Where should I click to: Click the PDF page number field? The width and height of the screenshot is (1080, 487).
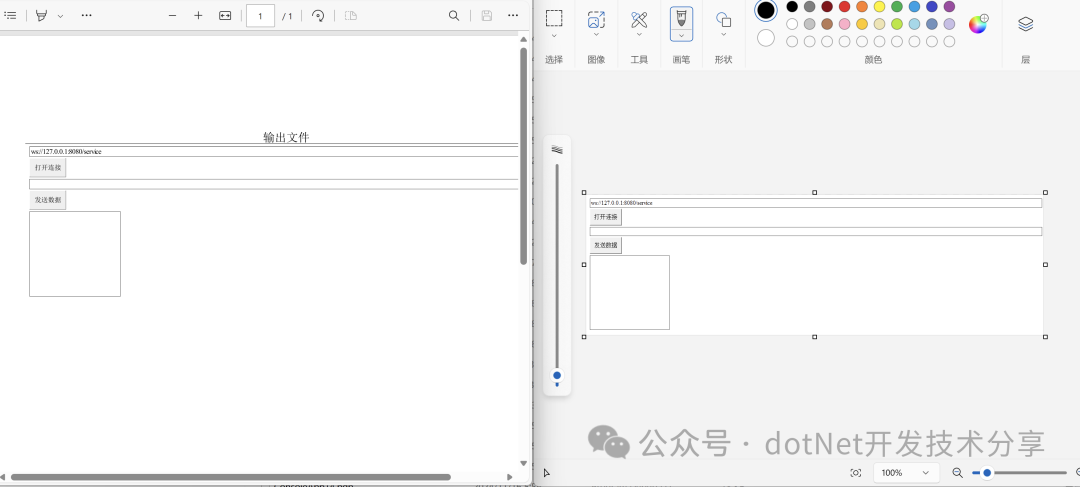coord(260,16)
